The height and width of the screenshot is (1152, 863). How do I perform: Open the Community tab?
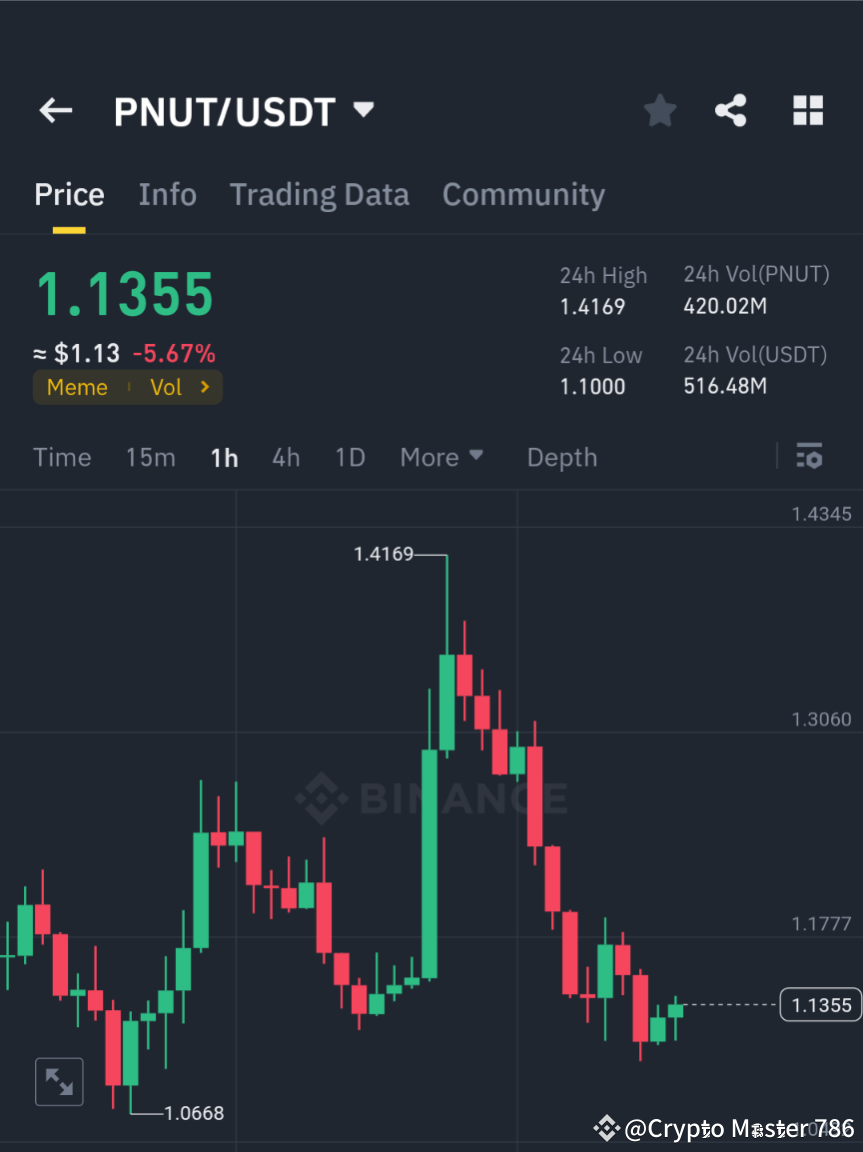pyautogui.click(x=523, y=194)
